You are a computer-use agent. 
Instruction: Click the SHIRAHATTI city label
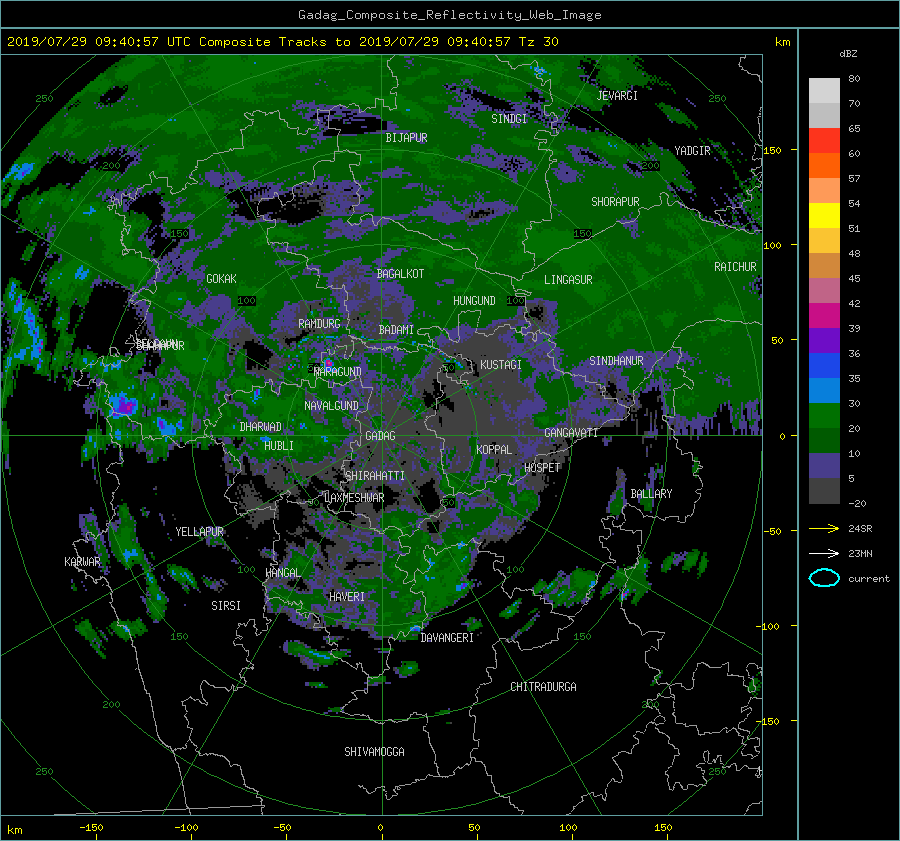[375, 476]
